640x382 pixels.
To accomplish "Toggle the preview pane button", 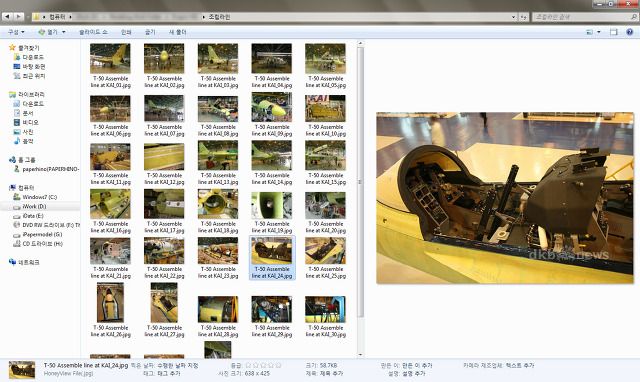I will click(613, 32).
